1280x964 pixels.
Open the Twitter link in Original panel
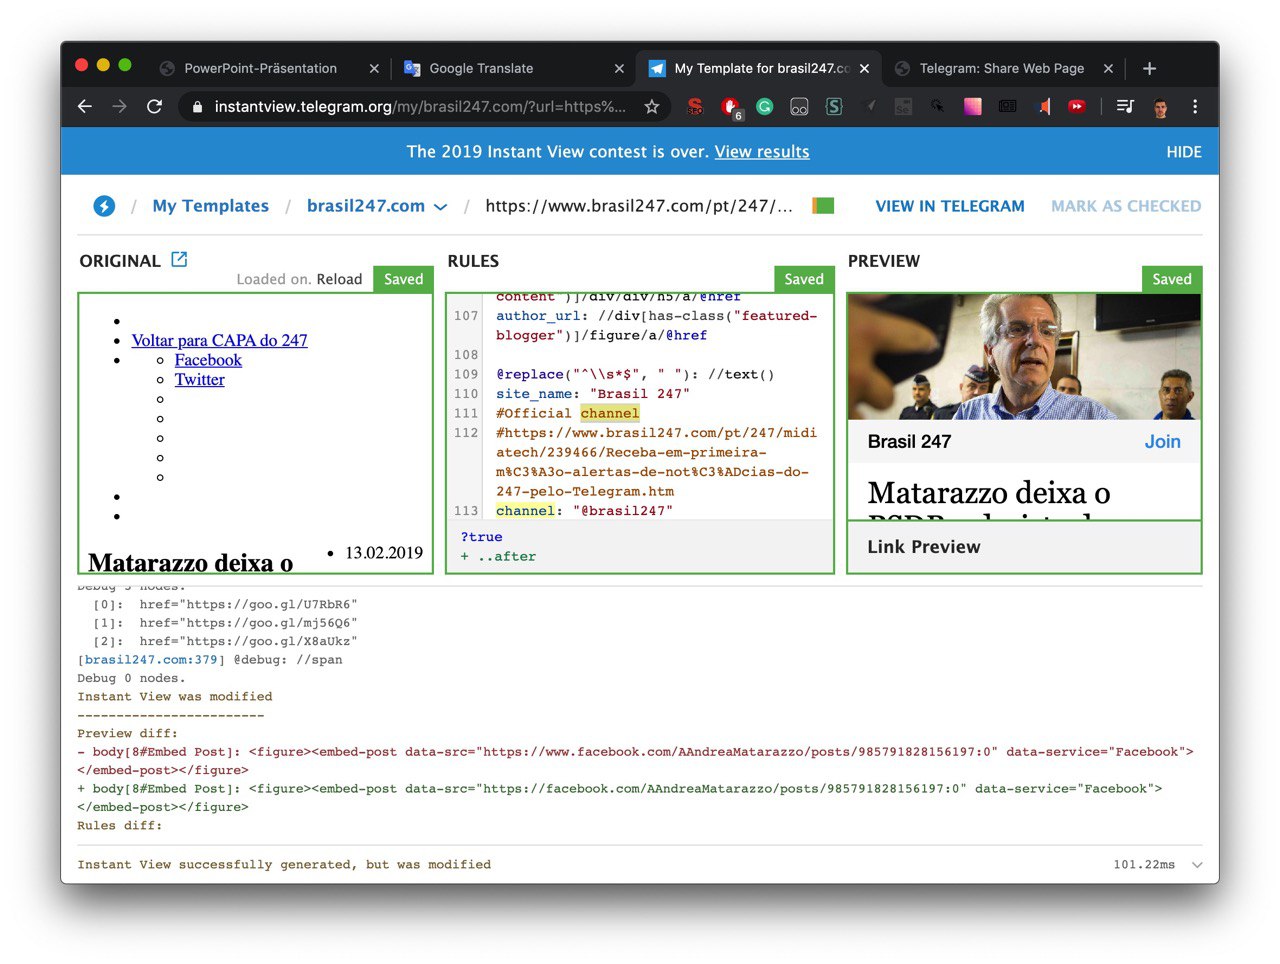[200, 379]
